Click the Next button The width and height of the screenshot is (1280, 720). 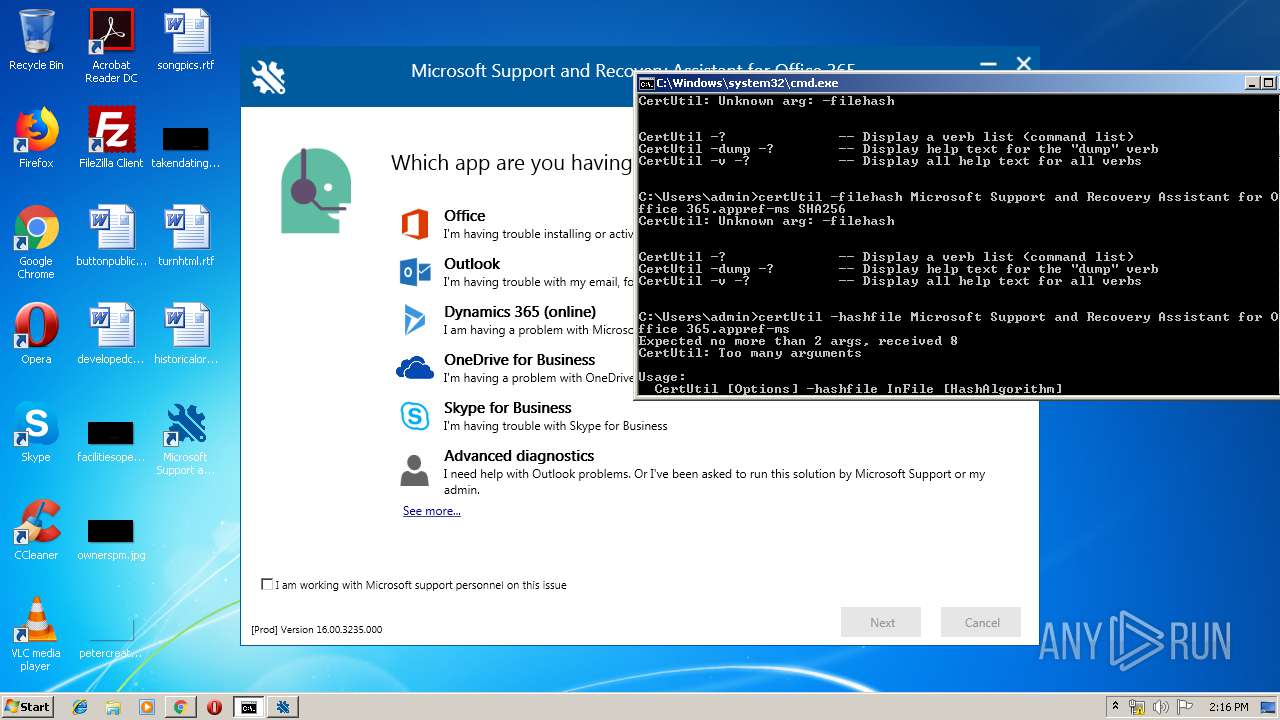[x=881, y=622]
